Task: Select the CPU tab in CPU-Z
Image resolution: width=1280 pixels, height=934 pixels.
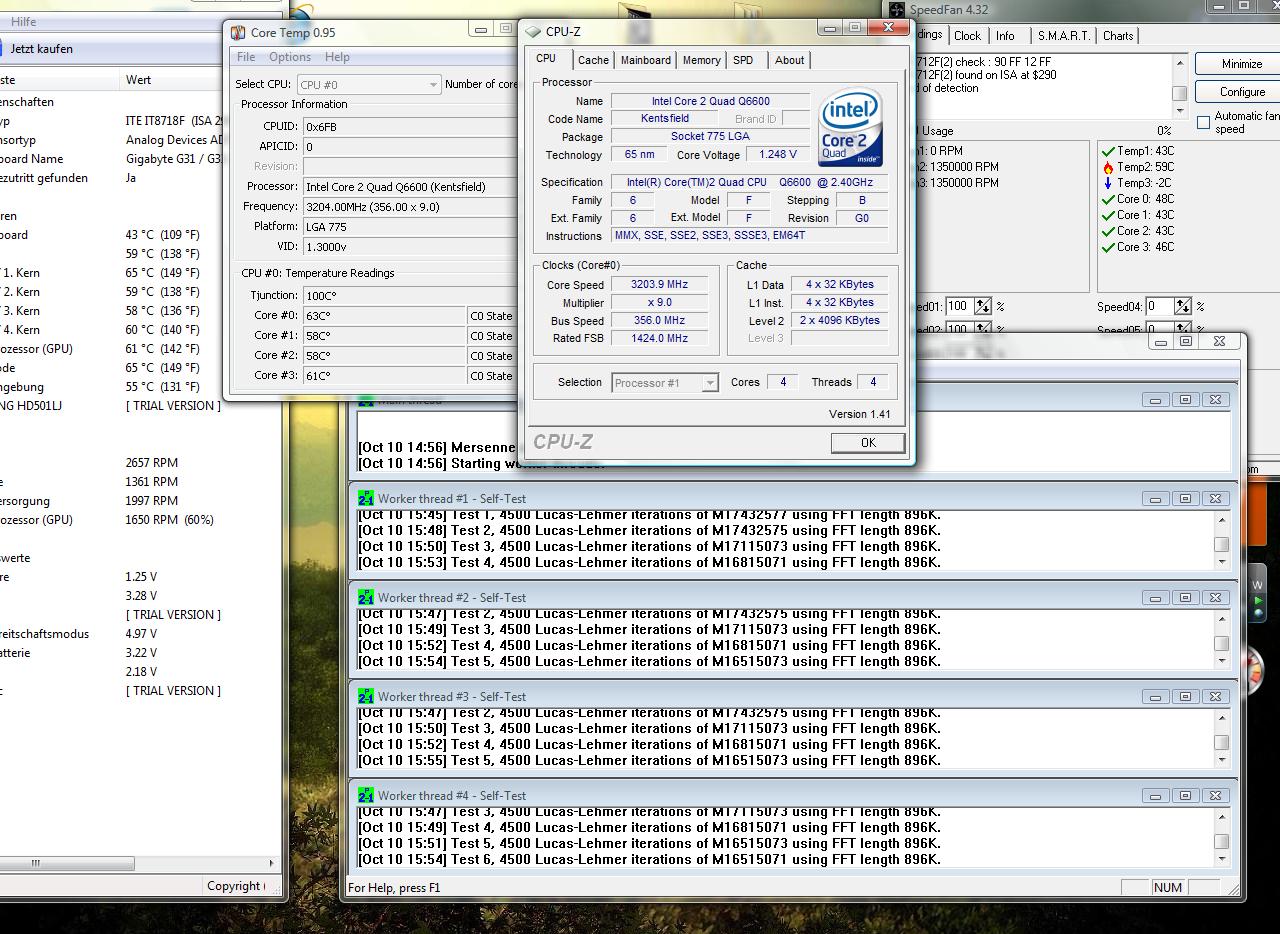Action: pos(546,58)
